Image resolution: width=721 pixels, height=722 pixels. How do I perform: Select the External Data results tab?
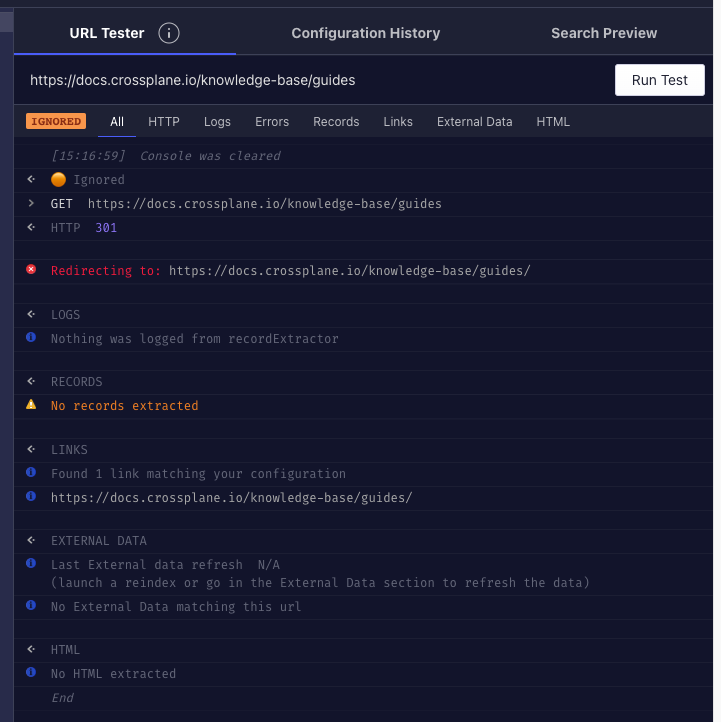pos(474,122)
